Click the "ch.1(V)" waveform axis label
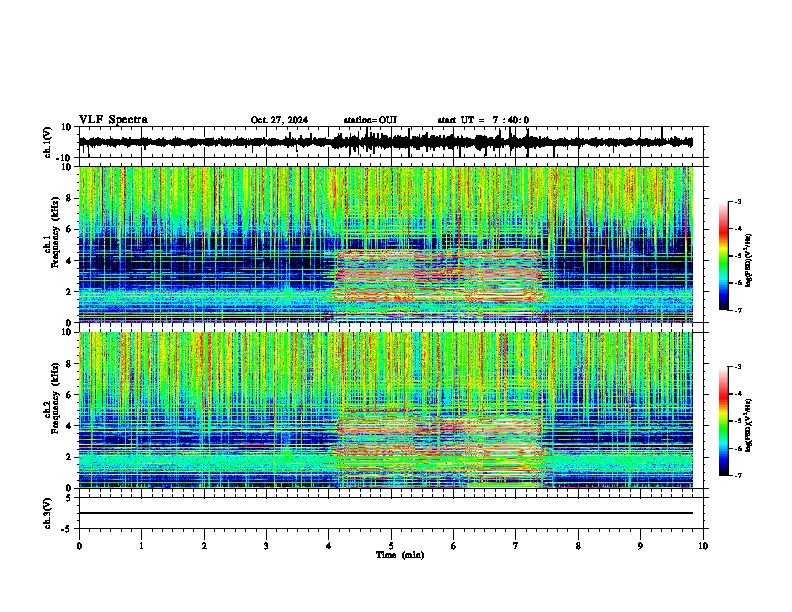Image resolution: width=792 pixels, height=612 pixels. (x=48, y=142)
